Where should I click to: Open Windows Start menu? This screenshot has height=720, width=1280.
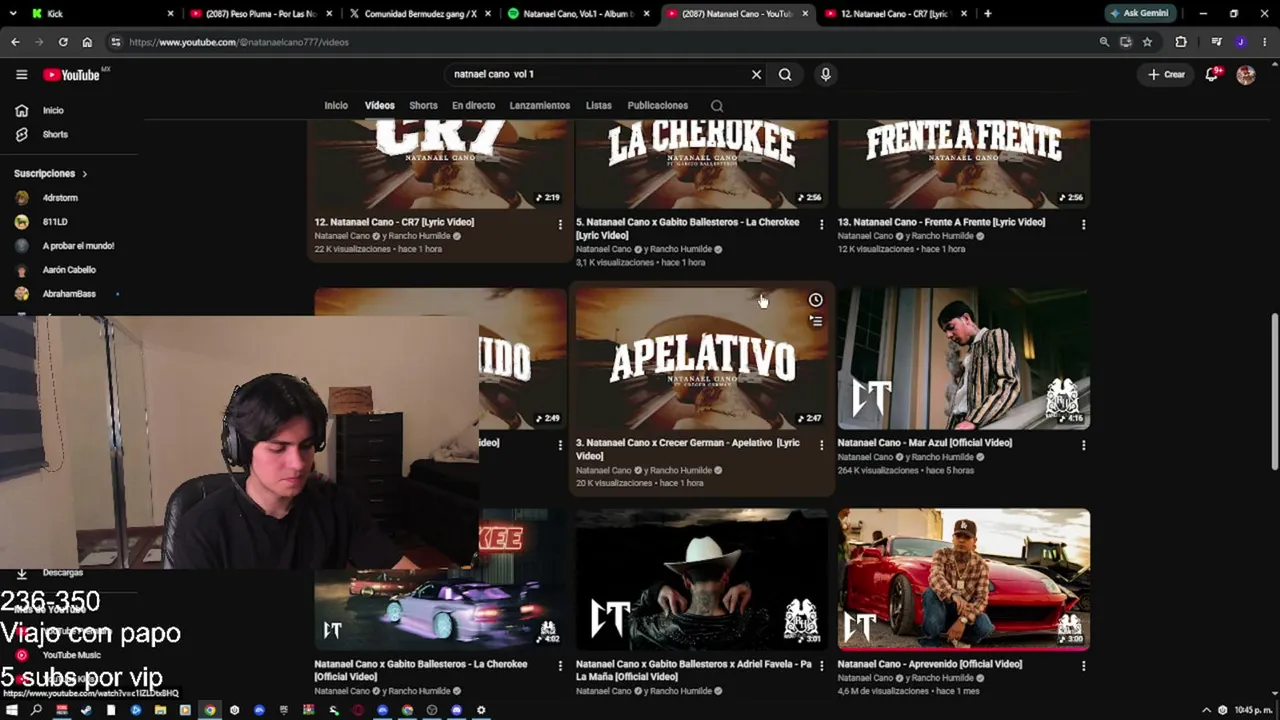point(12,710)
